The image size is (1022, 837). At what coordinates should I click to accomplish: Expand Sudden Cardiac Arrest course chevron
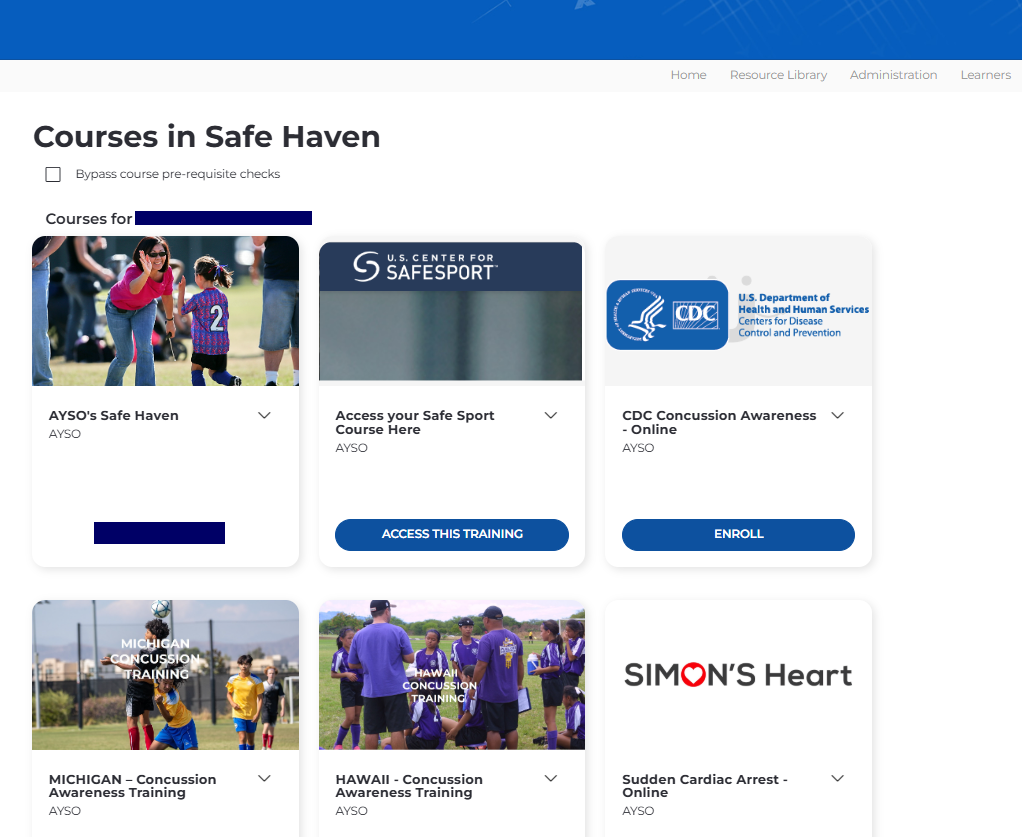pos(837,779)
